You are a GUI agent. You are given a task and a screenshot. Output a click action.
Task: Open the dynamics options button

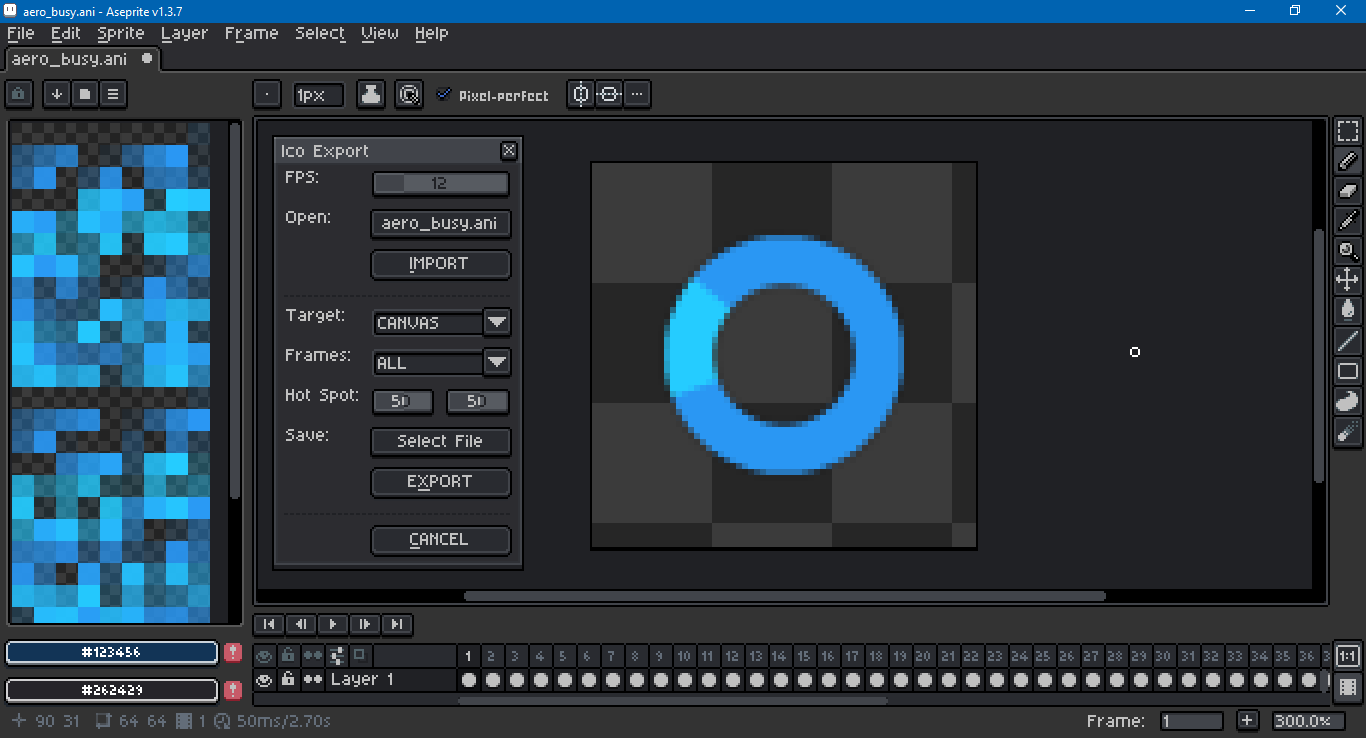click(408, 95)
